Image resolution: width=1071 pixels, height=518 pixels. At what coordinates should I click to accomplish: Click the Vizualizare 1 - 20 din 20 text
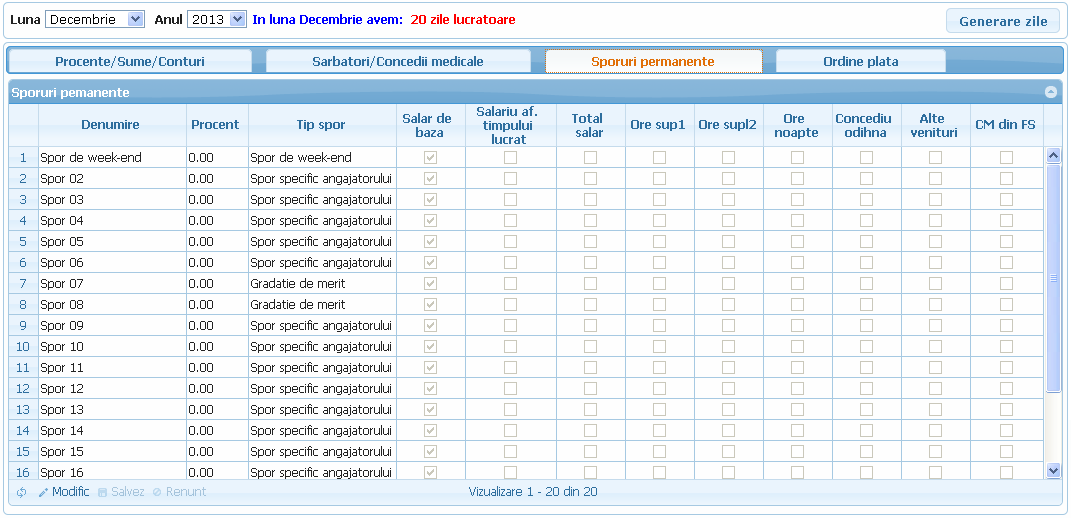tap(533, 491)
